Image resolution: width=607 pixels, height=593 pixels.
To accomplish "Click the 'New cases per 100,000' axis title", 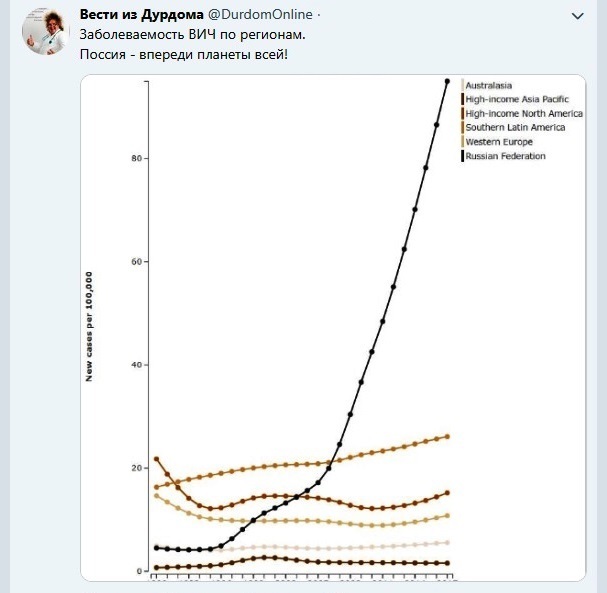I will [x=89, y=326].
